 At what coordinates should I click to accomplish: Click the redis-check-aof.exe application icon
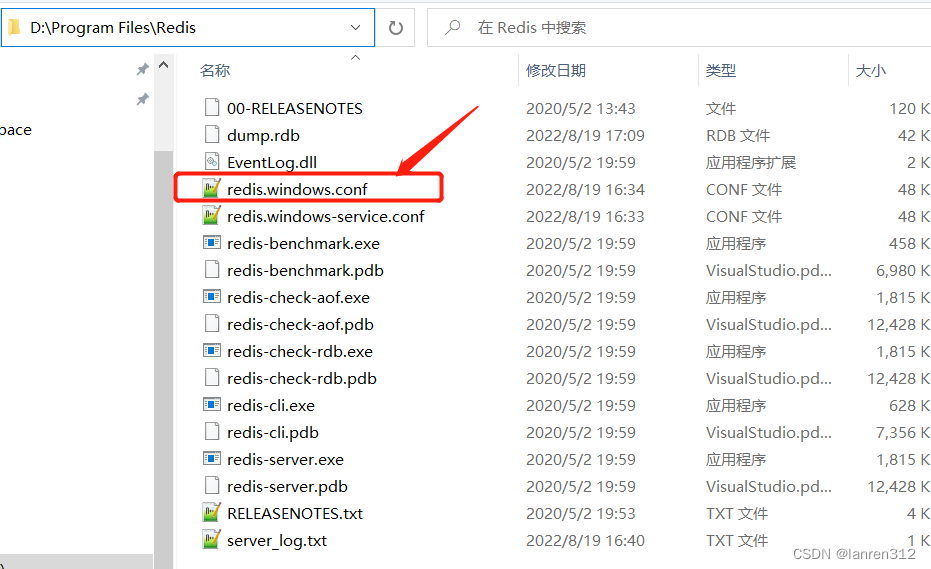[211, 297]
